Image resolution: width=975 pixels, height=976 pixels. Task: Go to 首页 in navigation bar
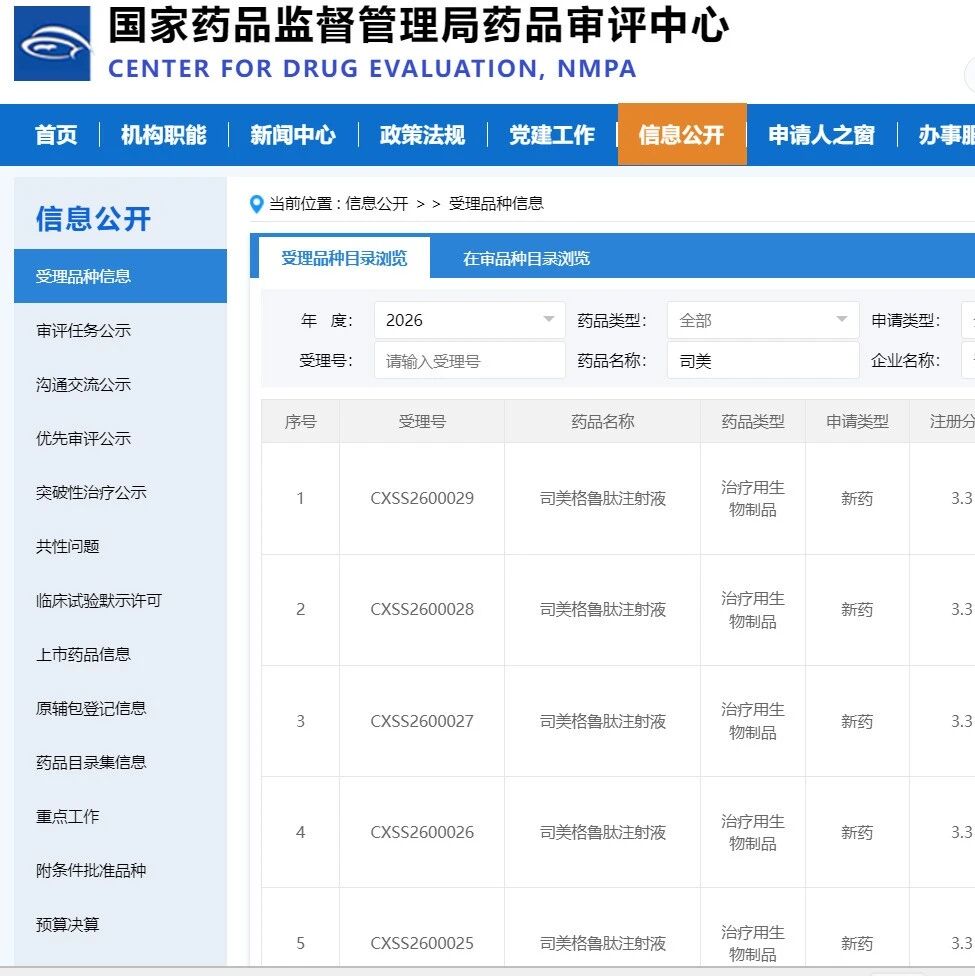coord(56,135)
